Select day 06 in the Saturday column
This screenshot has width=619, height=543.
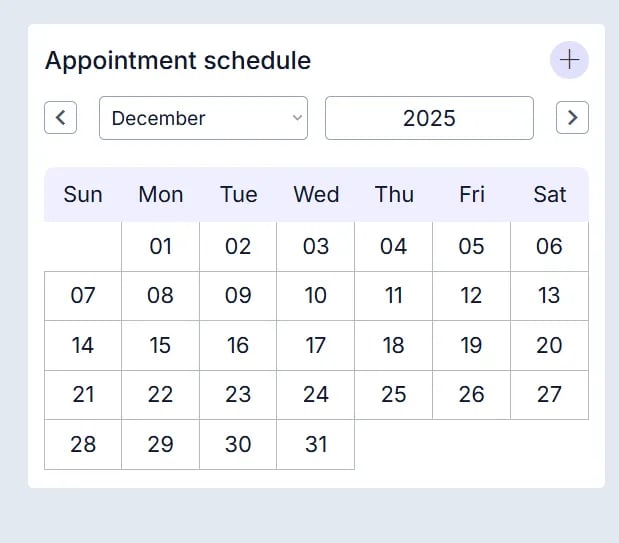click(549, 246)
